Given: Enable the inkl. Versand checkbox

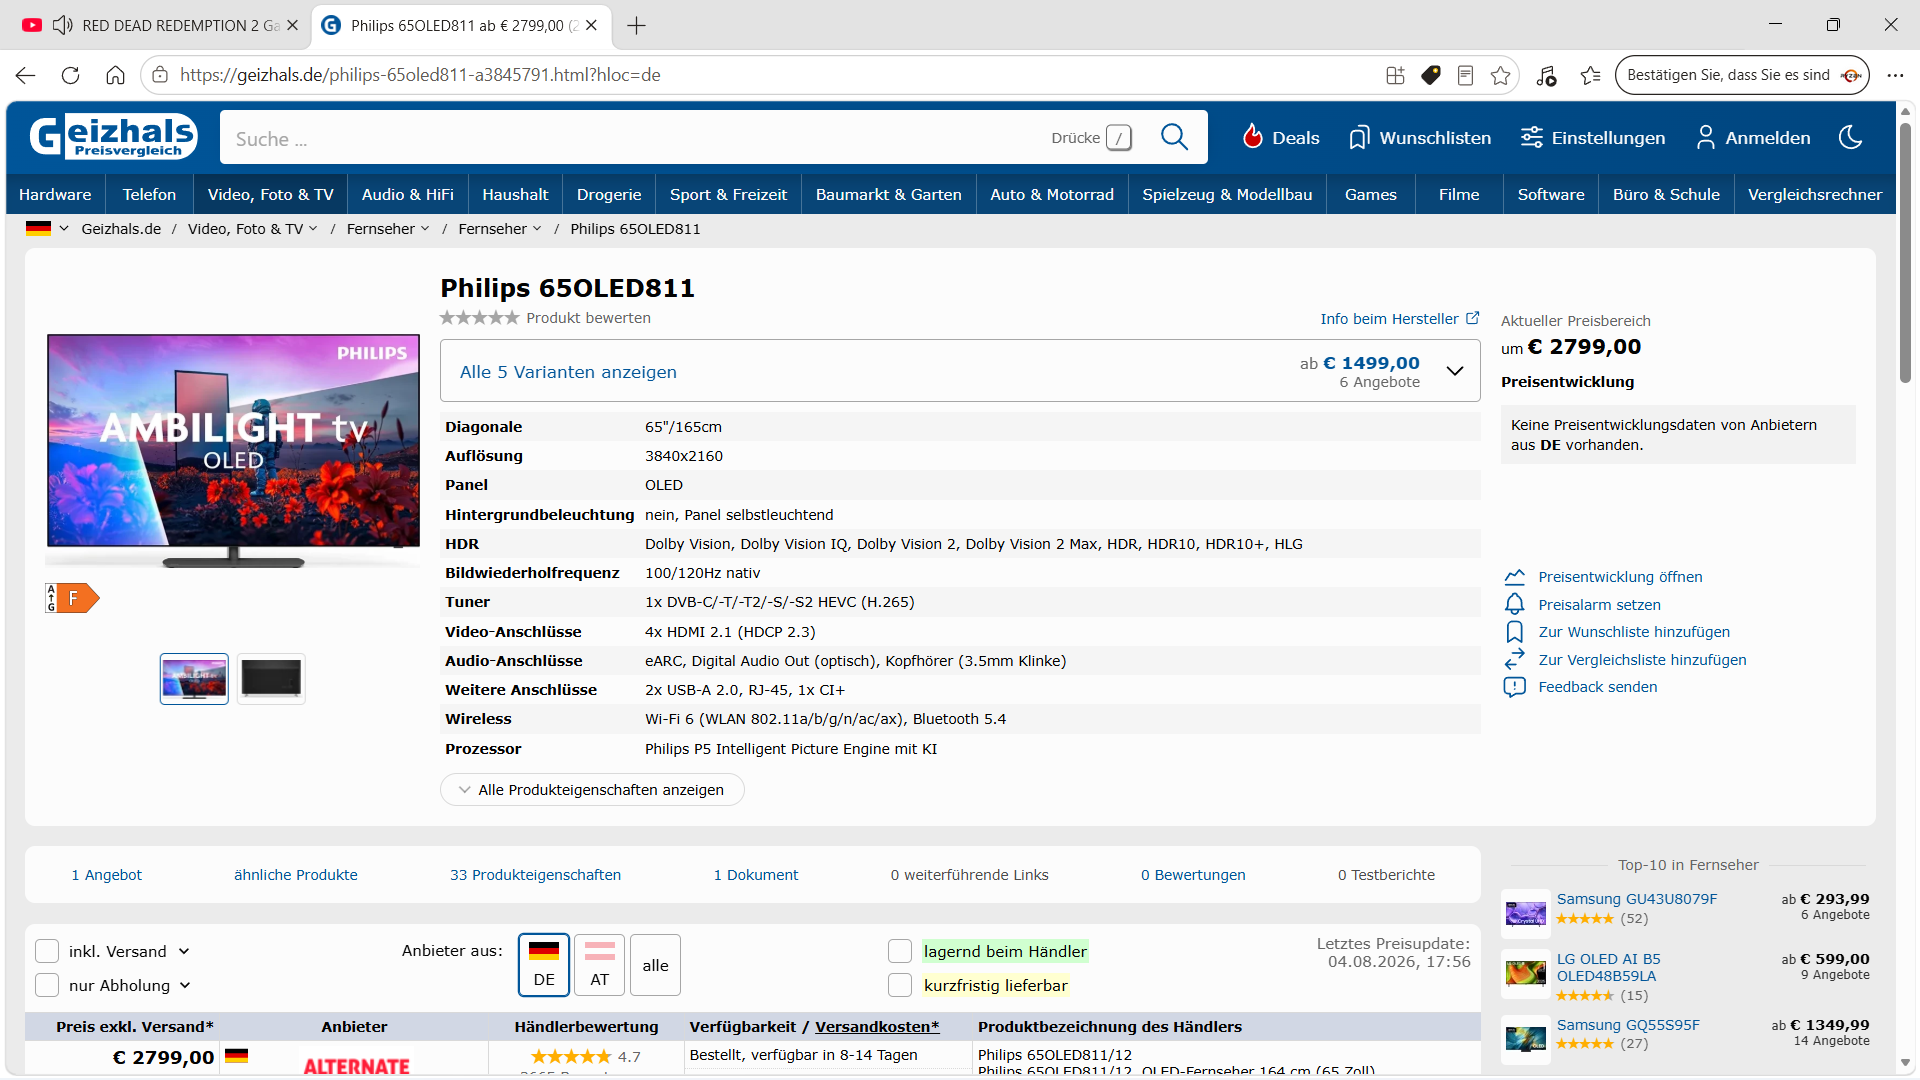Looking at the screenshot, I should tap(47, 951).
